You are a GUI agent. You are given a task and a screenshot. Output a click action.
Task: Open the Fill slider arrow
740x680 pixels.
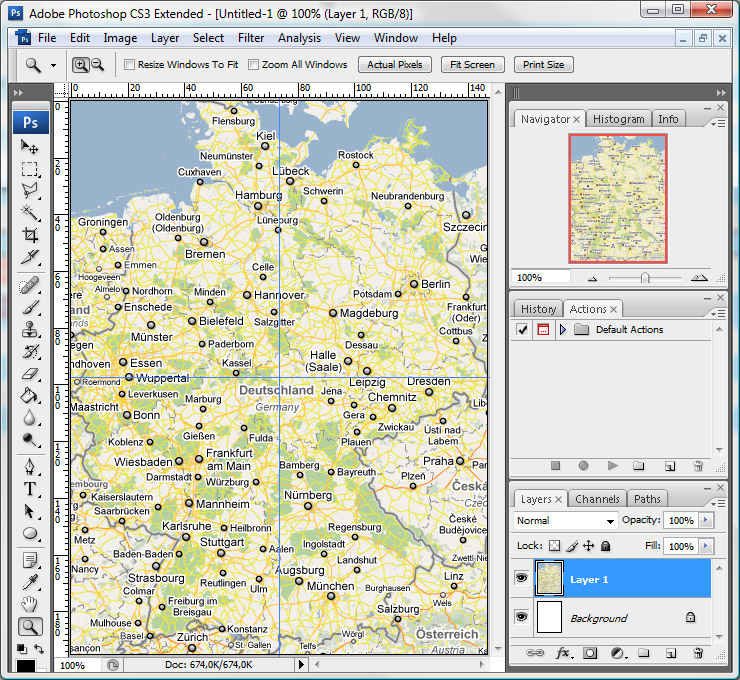coord(706,546)
